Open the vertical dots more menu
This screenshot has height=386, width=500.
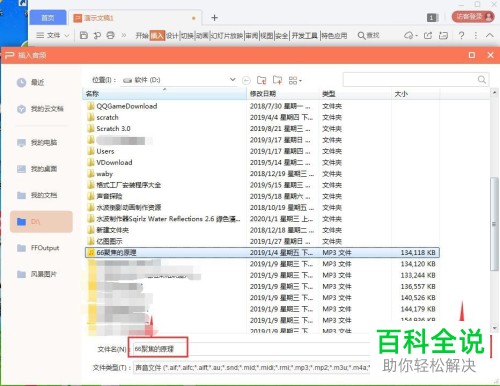pyautogui.click(x=476, y=35)
